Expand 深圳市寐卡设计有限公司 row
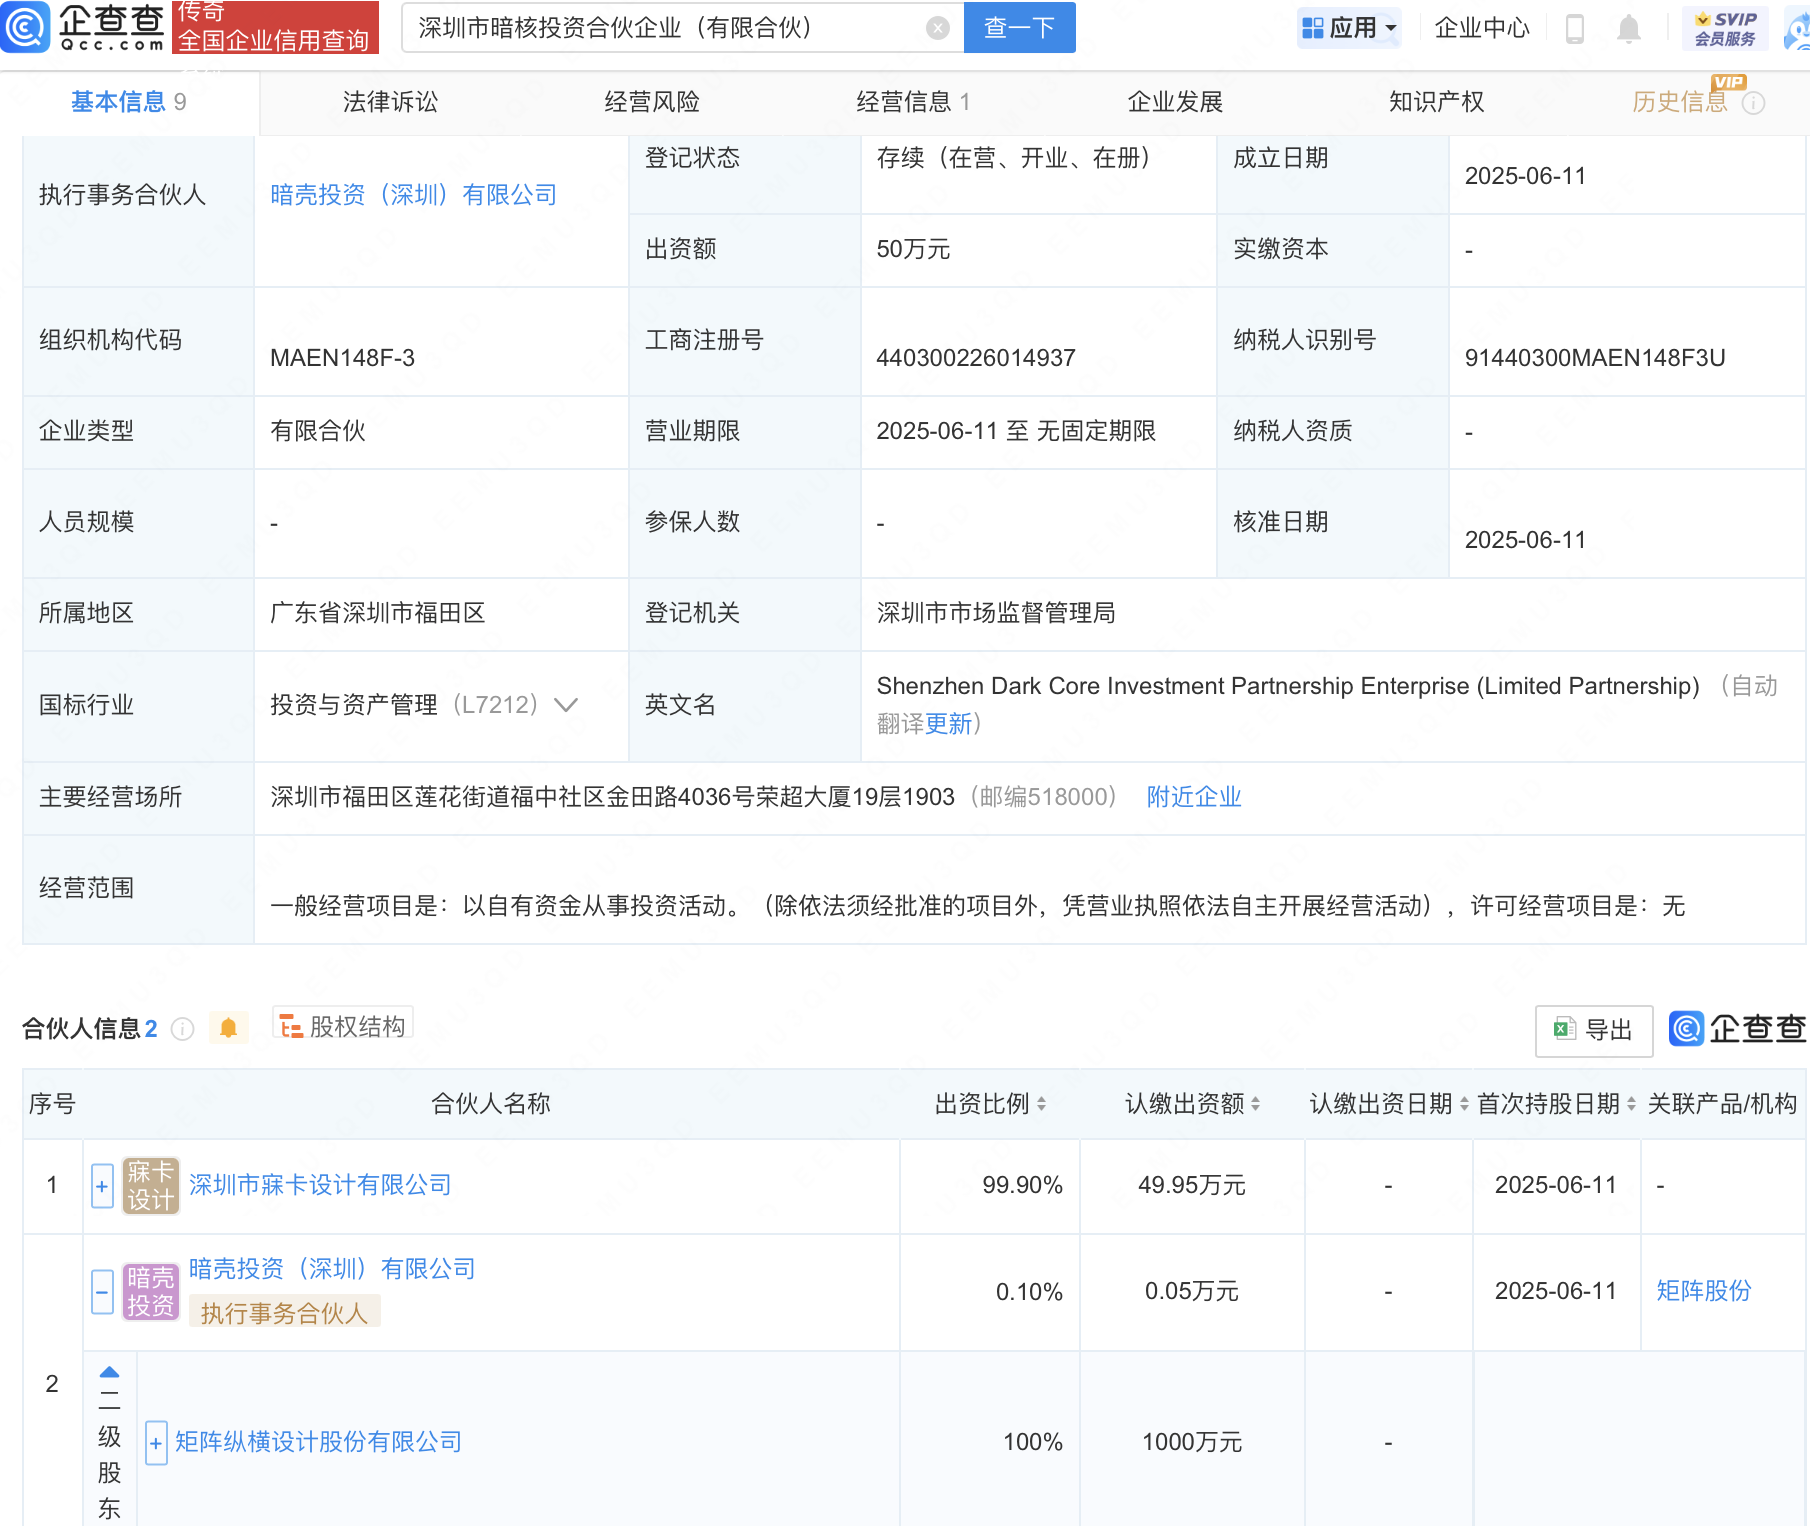Image resolution: width=1810 pixels, height=1526 pixels. [102, 1186]
